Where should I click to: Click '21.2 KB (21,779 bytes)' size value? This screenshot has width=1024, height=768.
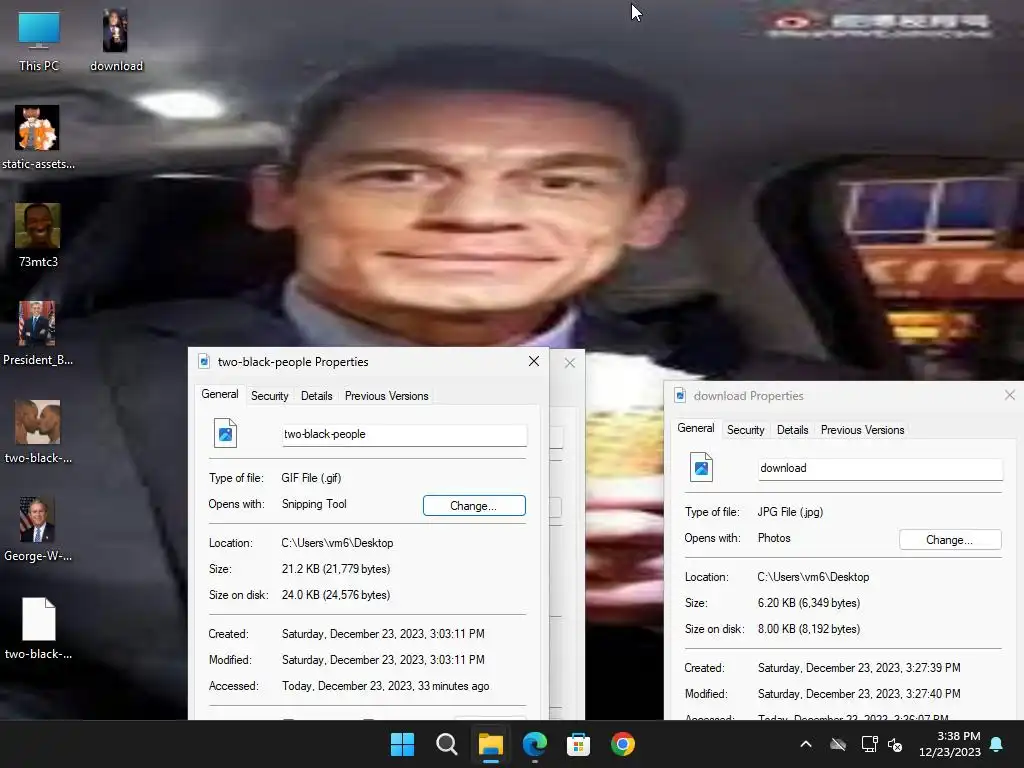point(336,569)
